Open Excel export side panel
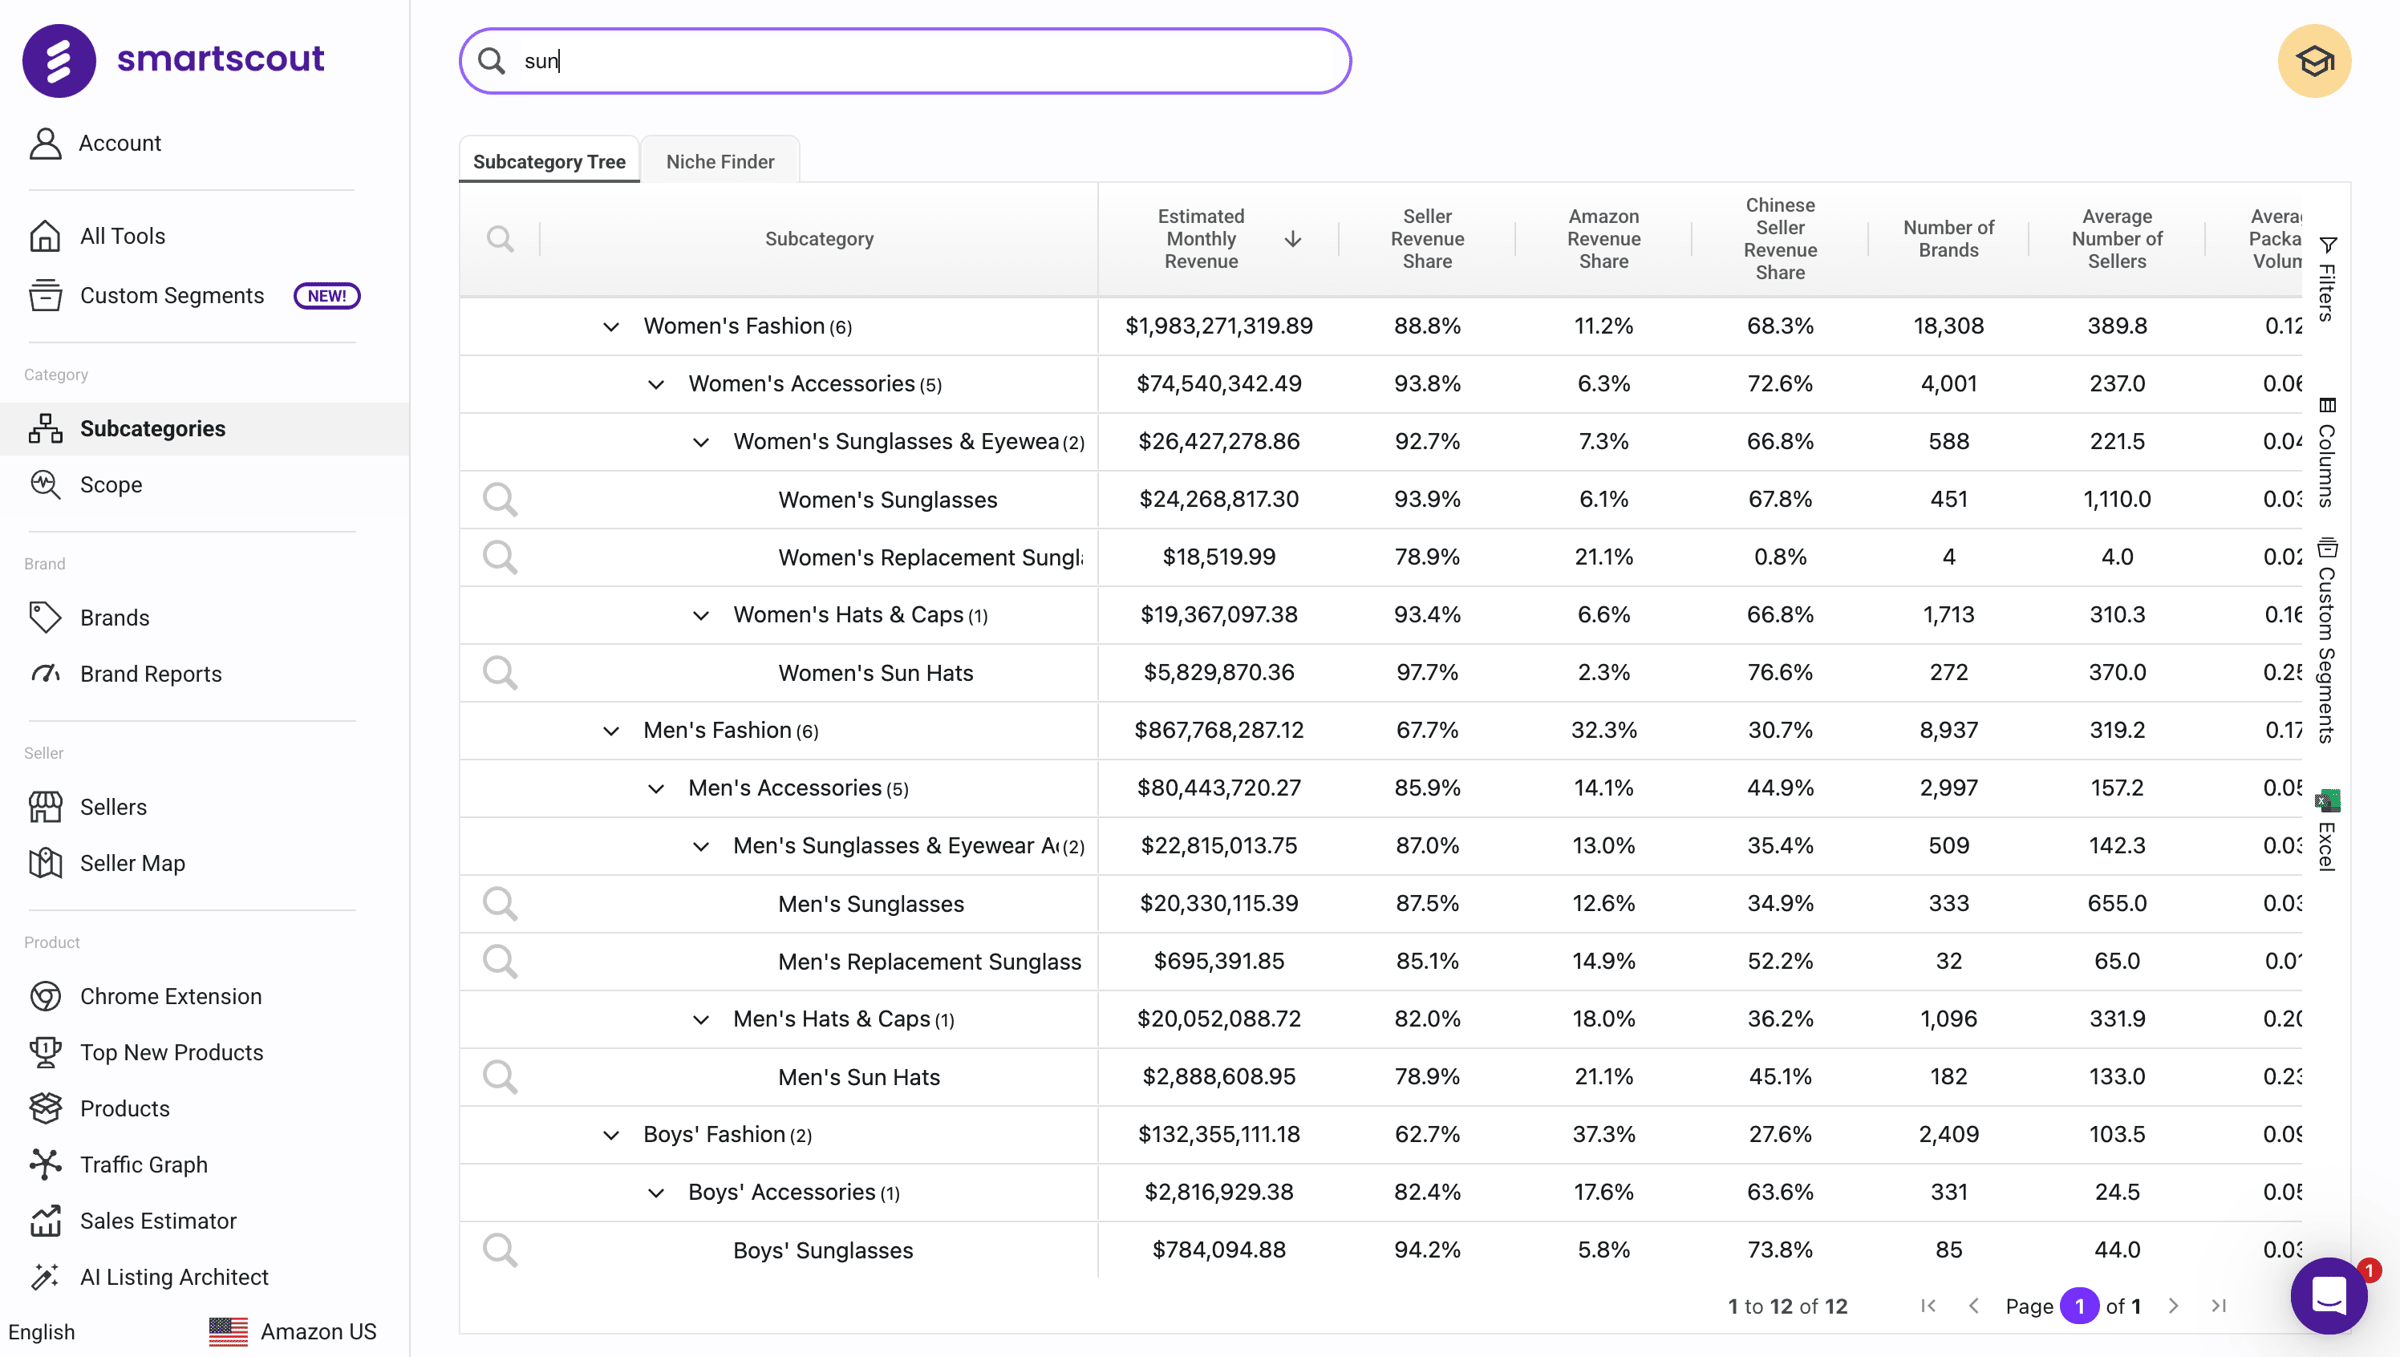 [2327, 832]
